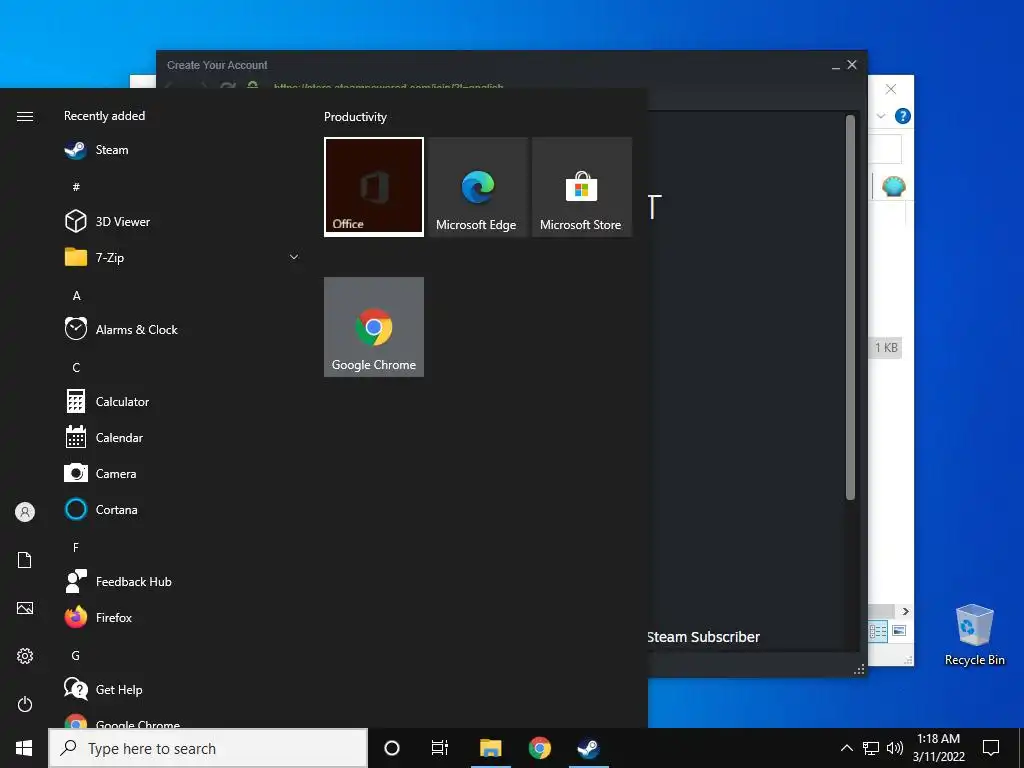Close the Explorer window behind

click(x=891, y=89)
